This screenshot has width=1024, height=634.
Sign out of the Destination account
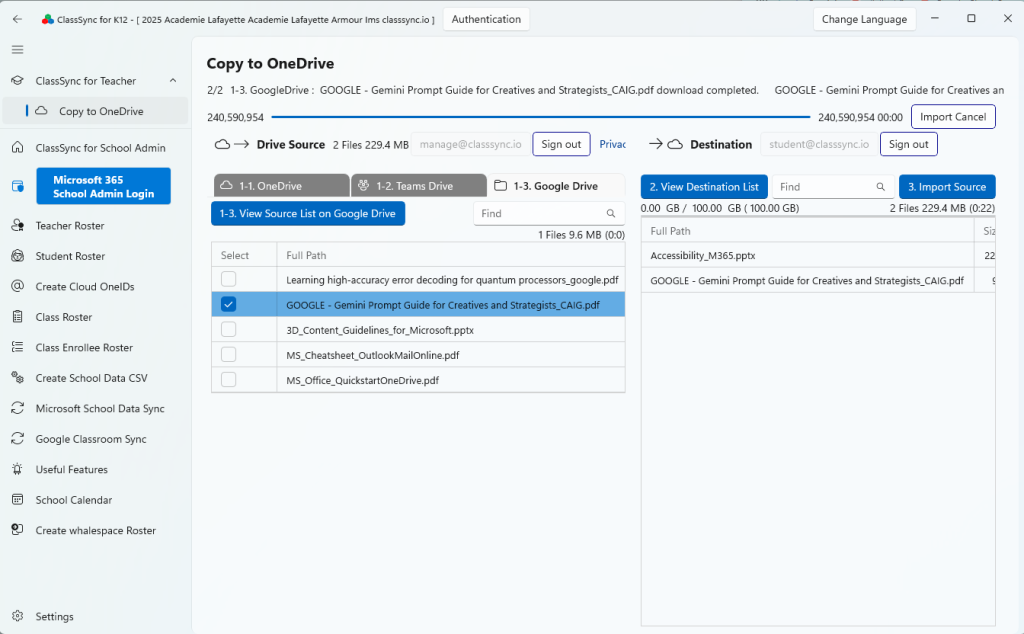point(908,144)
